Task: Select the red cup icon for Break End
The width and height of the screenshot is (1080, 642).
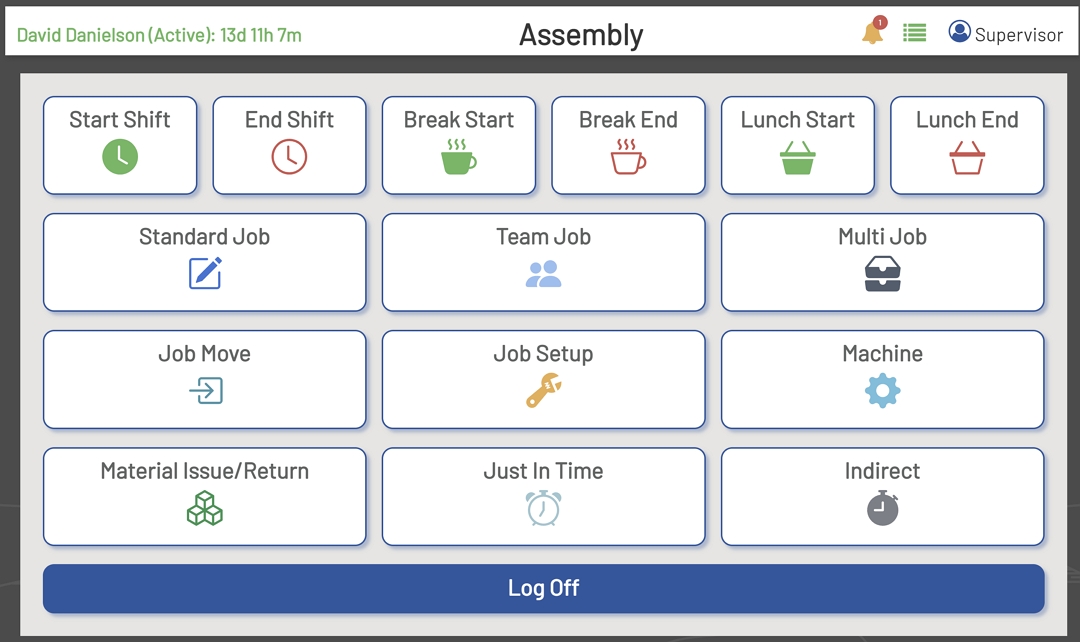Action: 627,157
